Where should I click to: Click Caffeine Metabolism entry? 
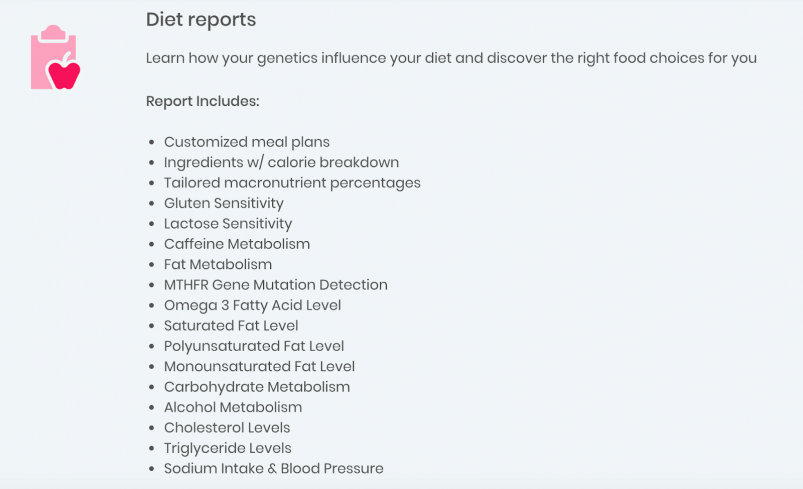(x=237, y=244)
